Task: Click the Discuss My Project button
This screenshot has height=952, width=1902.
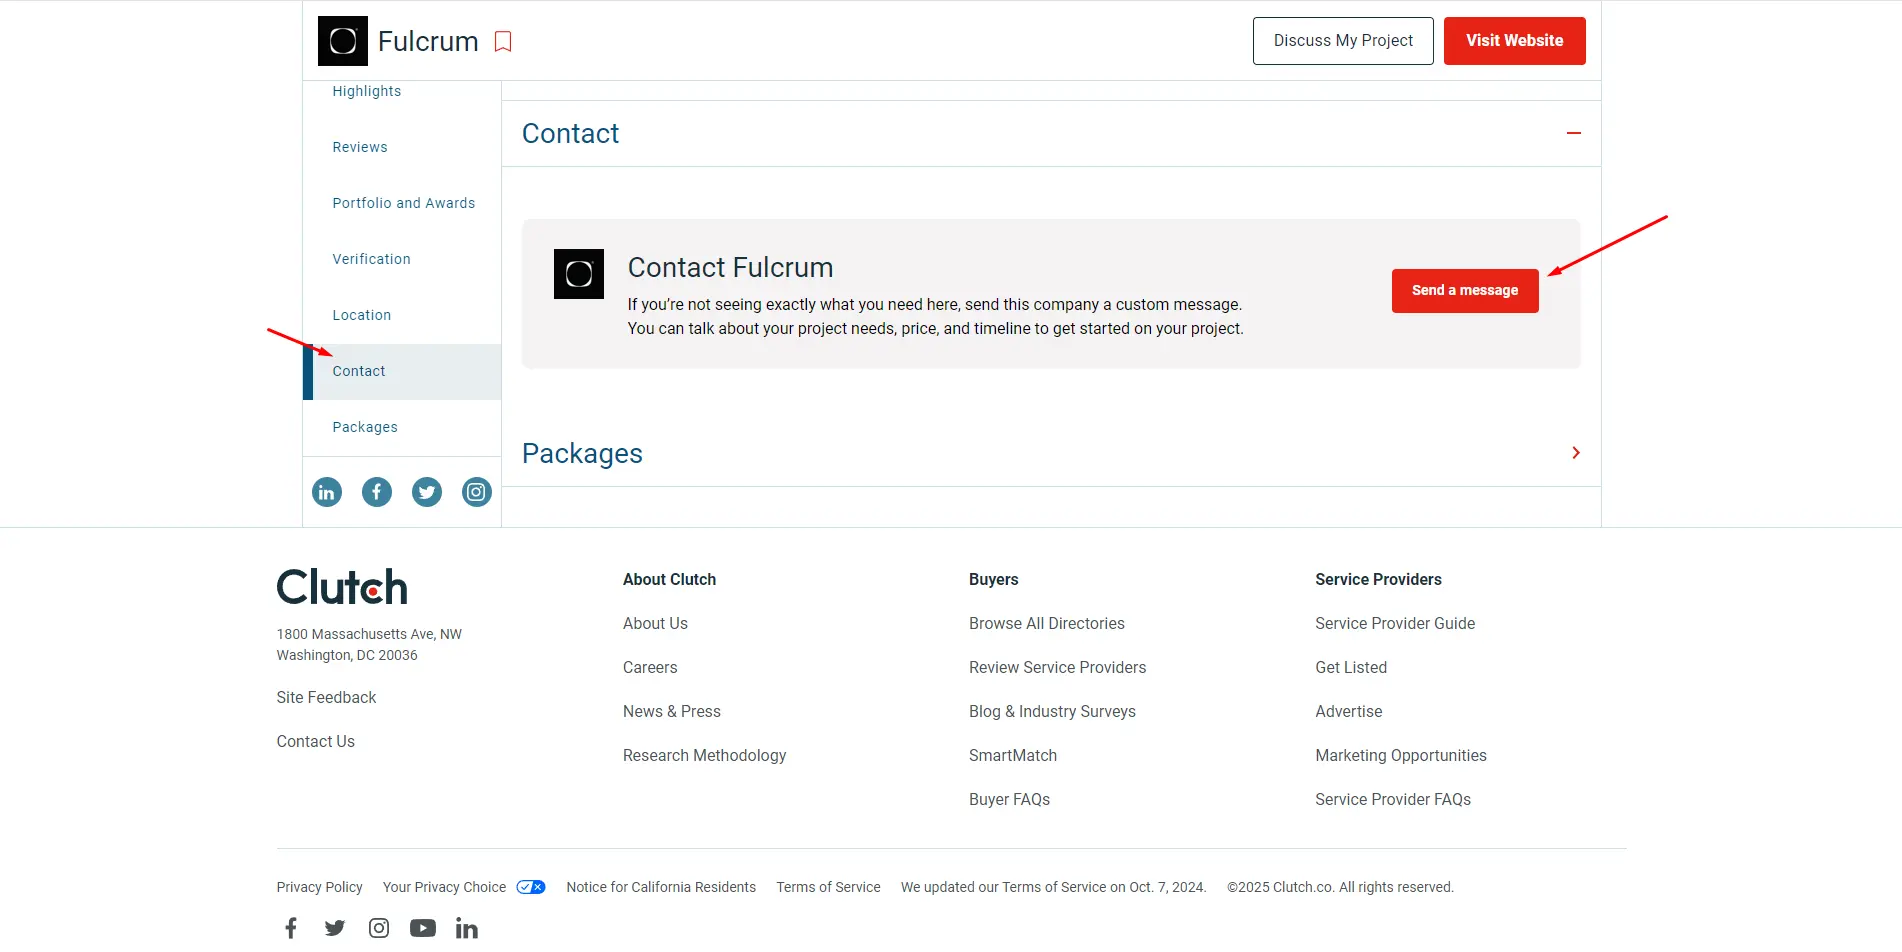Action: pos(1343,41)
